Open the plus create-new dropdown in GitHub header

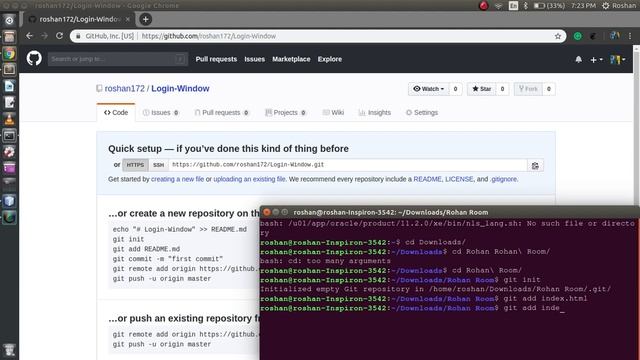[x=596, y=60]
